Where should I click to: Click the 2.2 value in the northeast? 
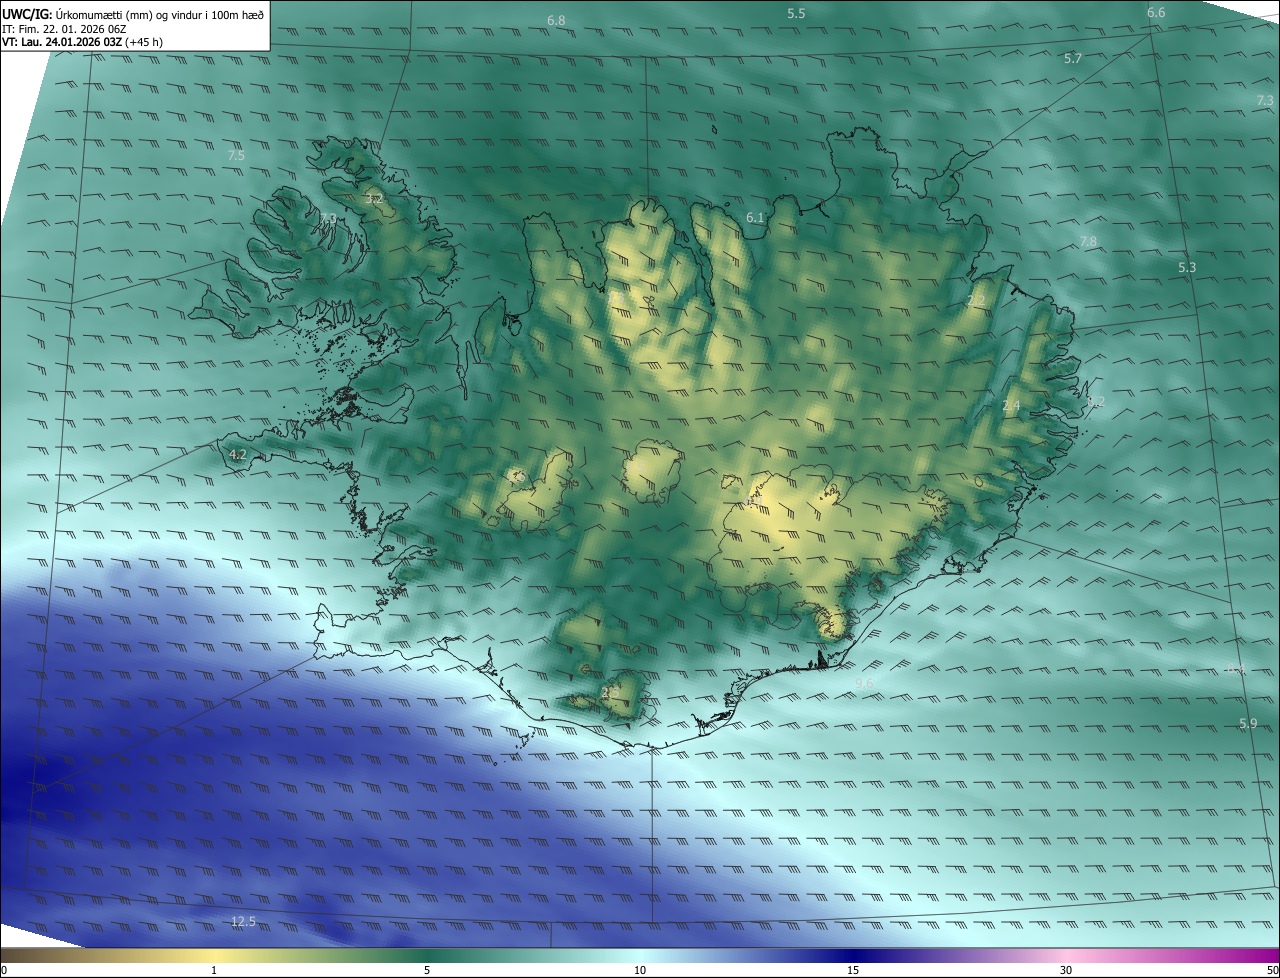(976, 301)
